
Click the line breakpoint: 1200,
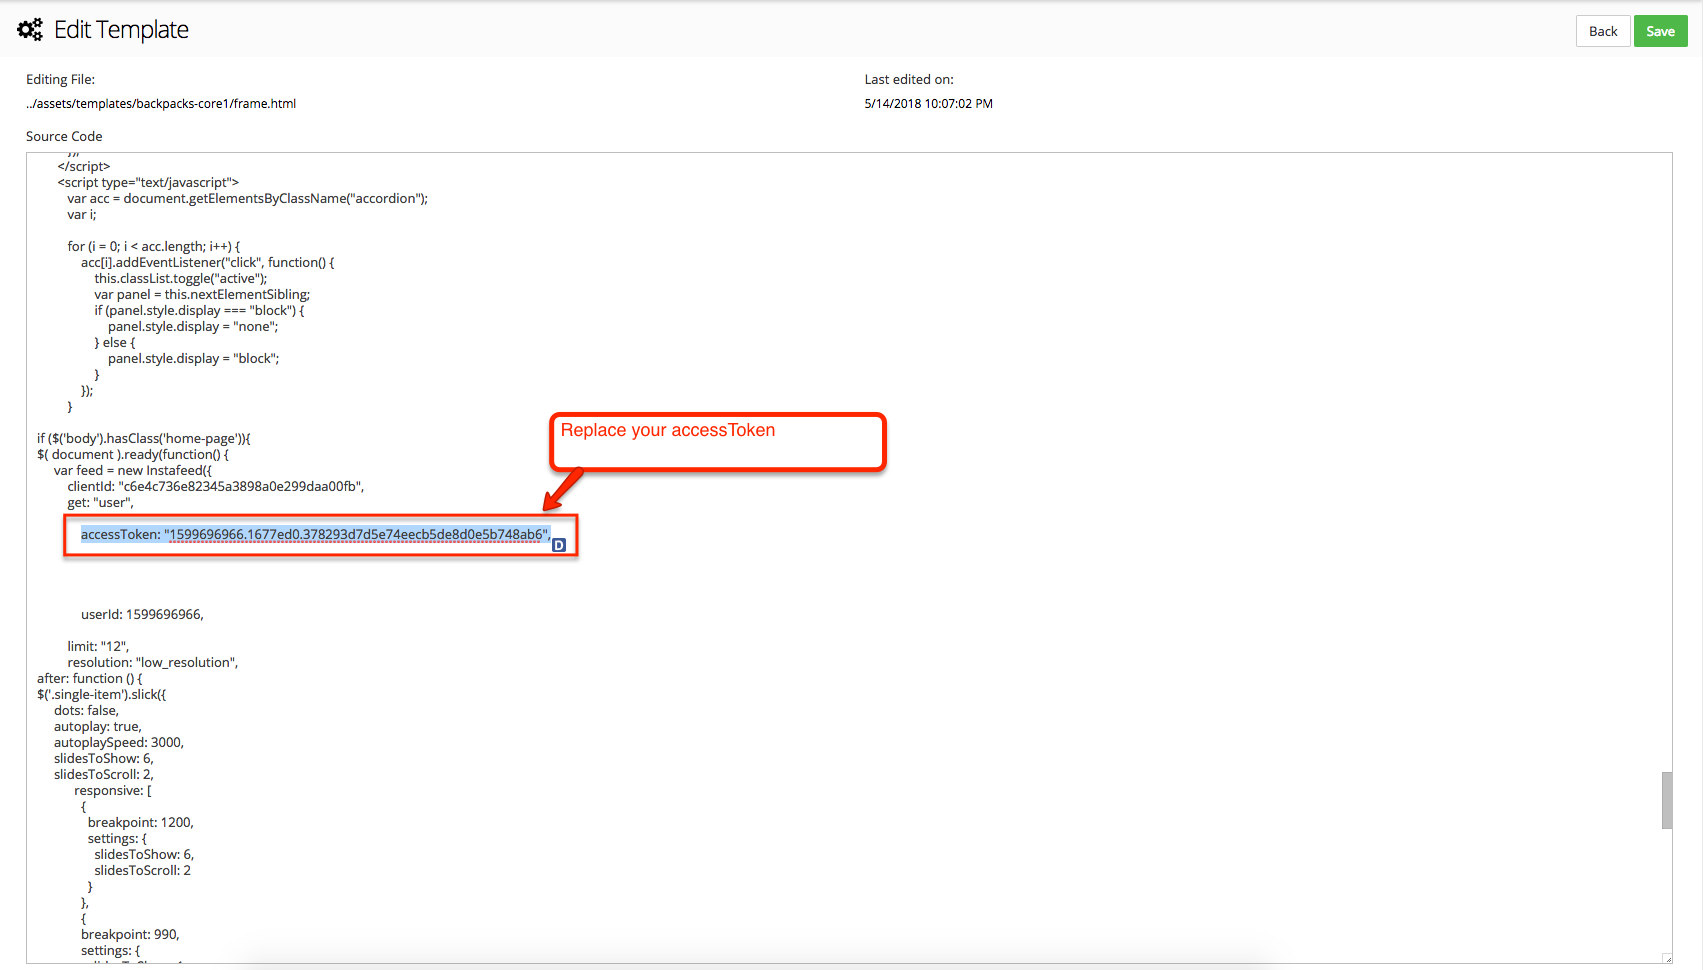[x=141, y=823]
